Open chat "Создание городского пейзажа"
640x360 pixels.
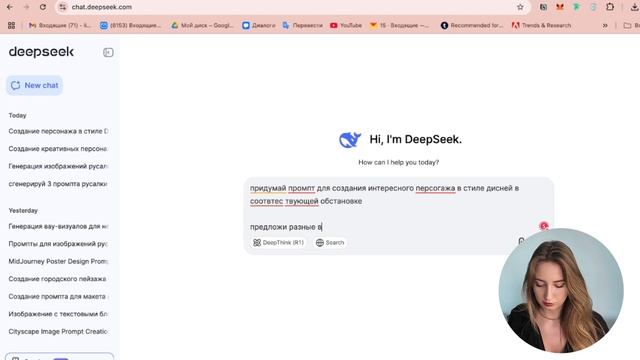(58, 279)
